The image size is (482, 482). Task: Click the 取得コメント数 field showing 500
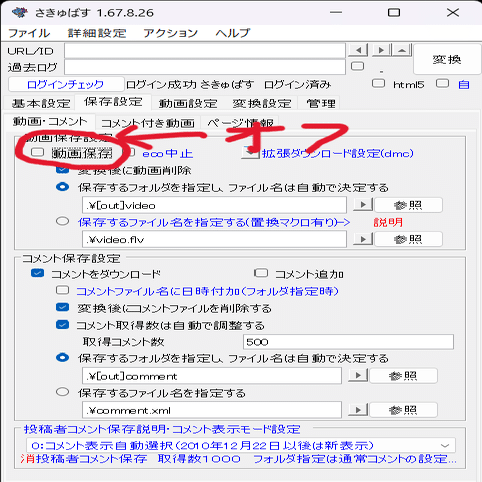tap(348, 342)
